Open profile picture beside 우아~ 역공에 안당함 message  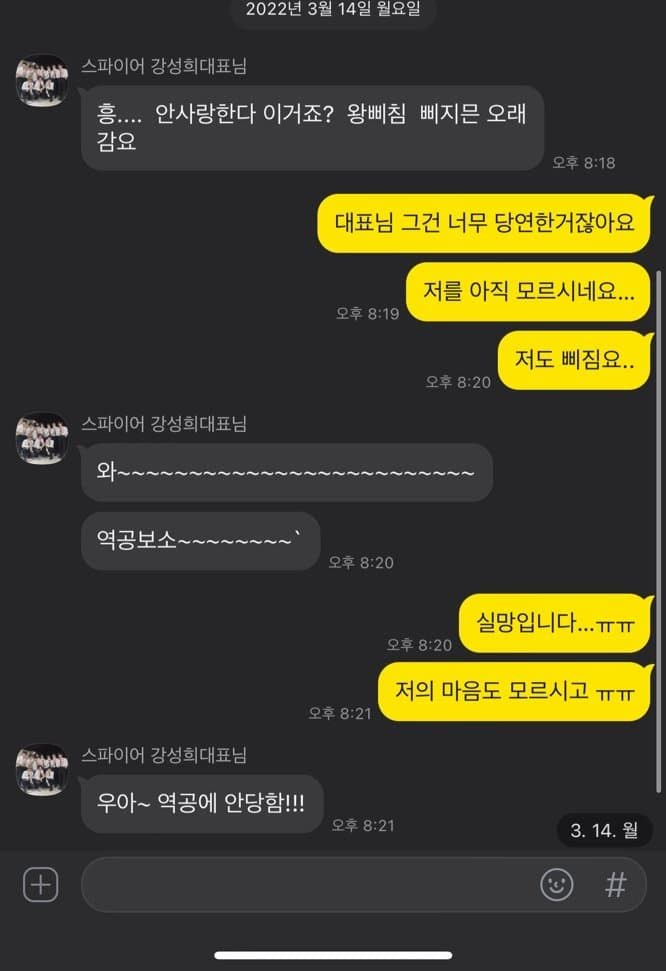point(42,770)
